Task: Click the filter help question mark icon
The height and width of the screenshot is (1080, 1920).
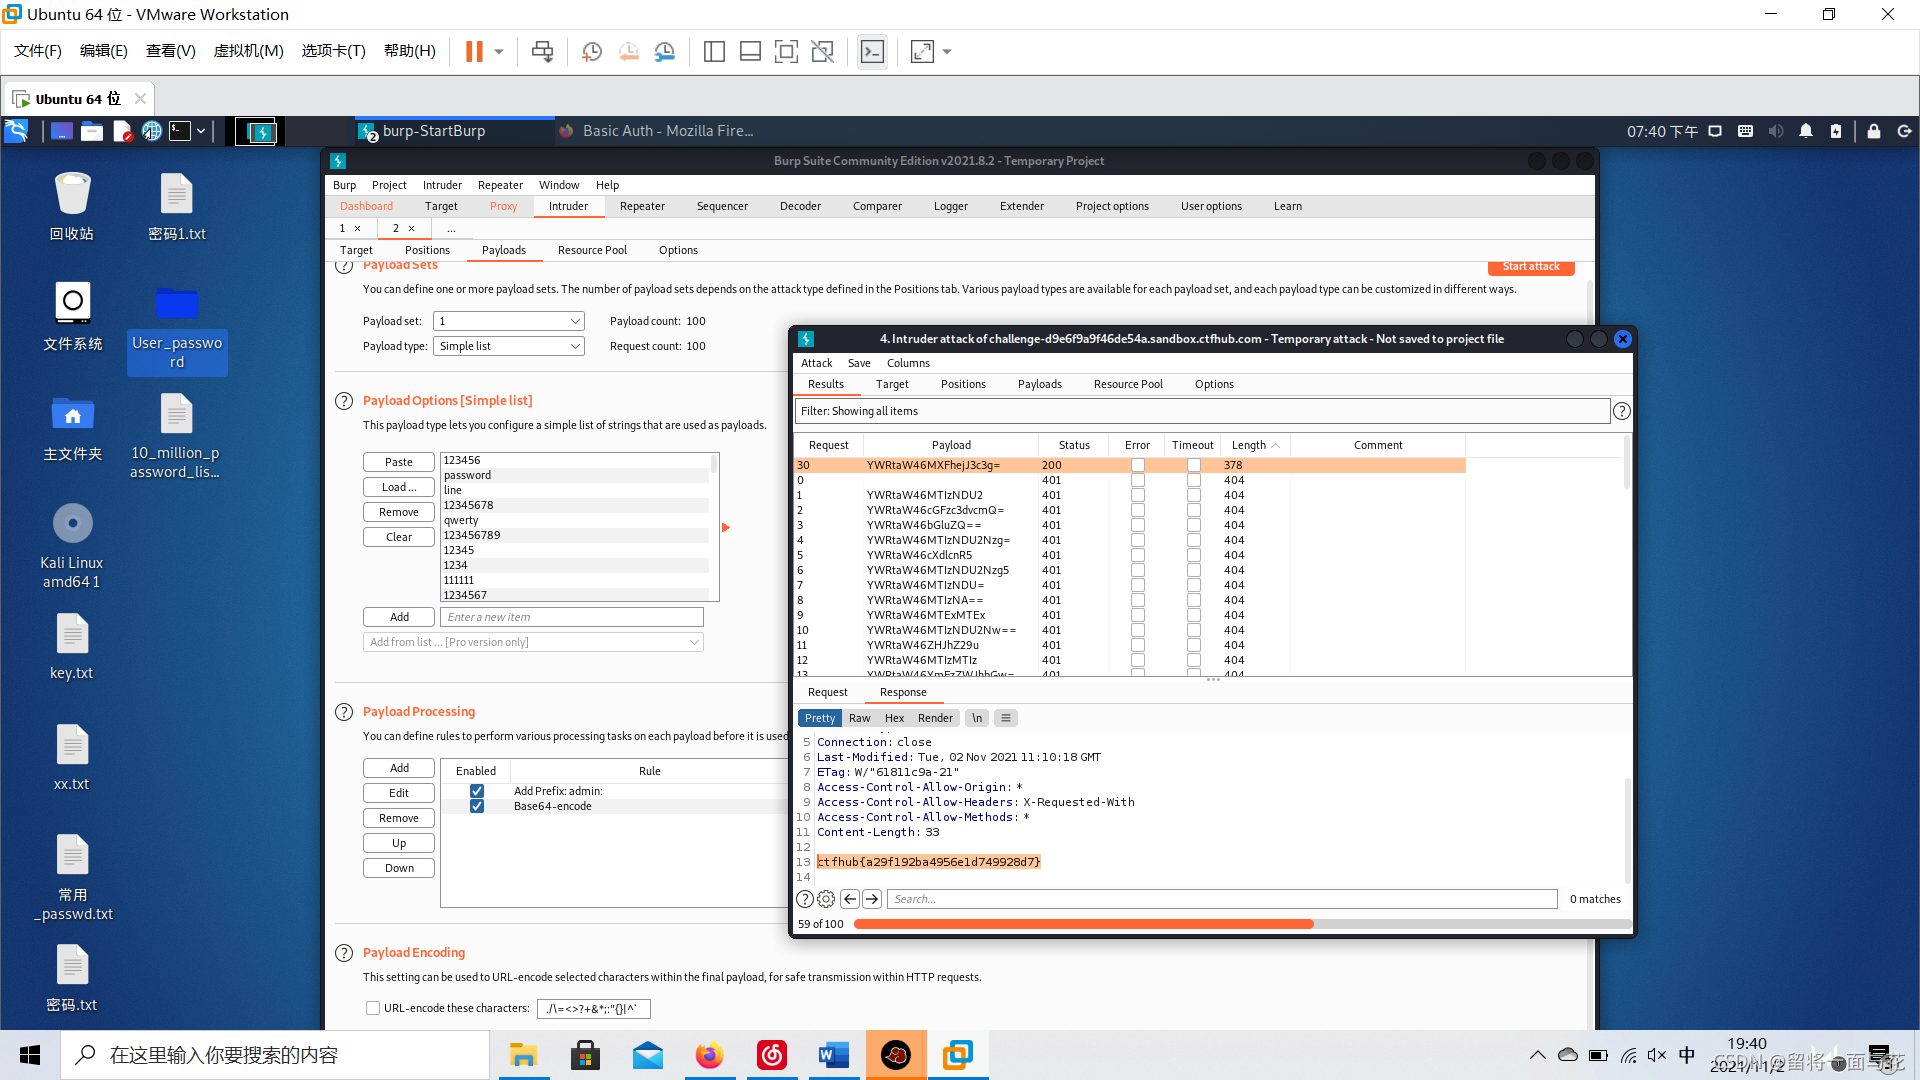Action: click(1621, 411)
